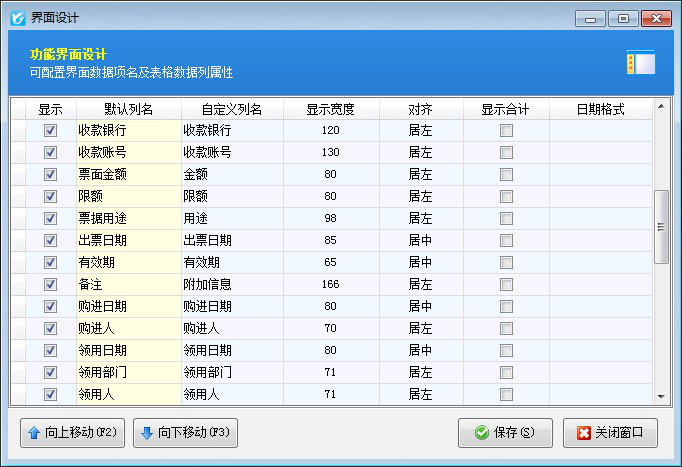This screenshot has height=467, width=682.
Task: Open alignment cell for 购进日期 row
Action: click(421, 307)
